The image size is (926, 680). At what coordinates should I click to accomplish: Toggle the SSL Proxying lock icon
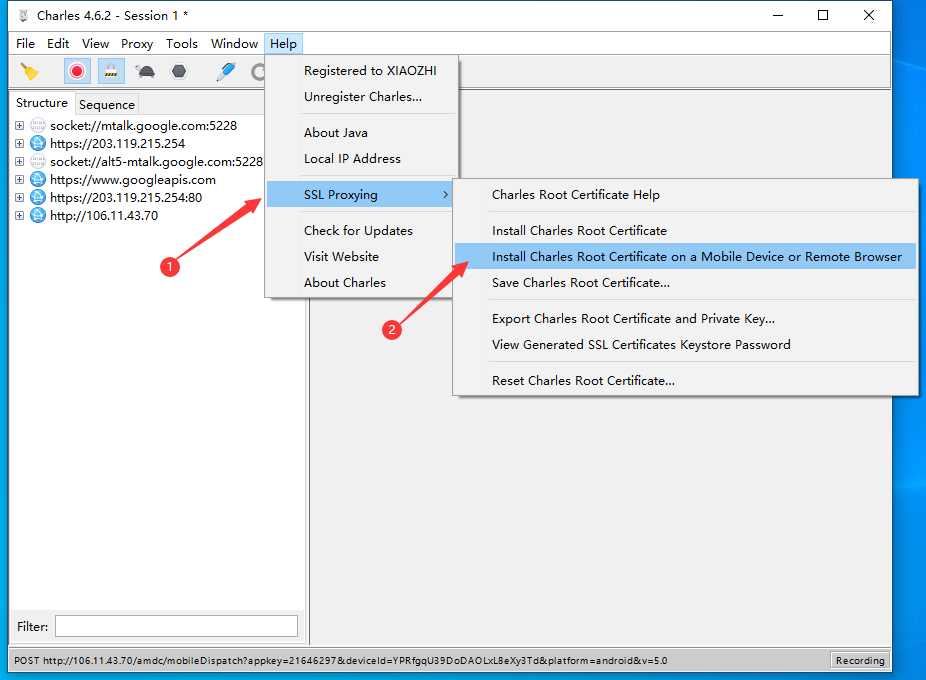pyautogui.click(x=111, y=71)
